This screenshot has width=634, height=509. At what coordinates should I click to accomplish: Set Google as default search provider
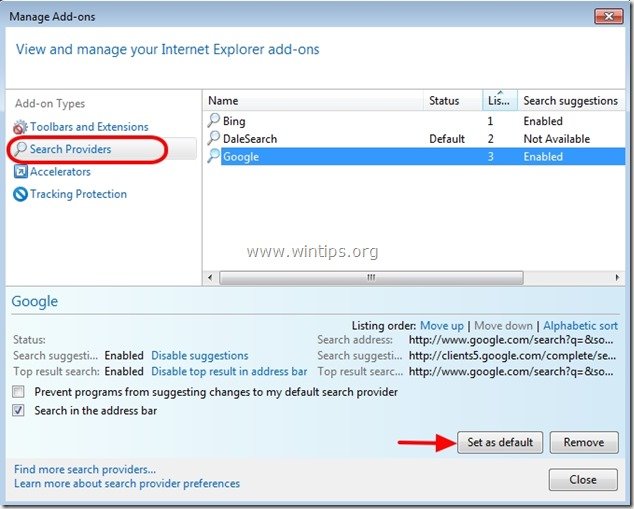(500, 442)
